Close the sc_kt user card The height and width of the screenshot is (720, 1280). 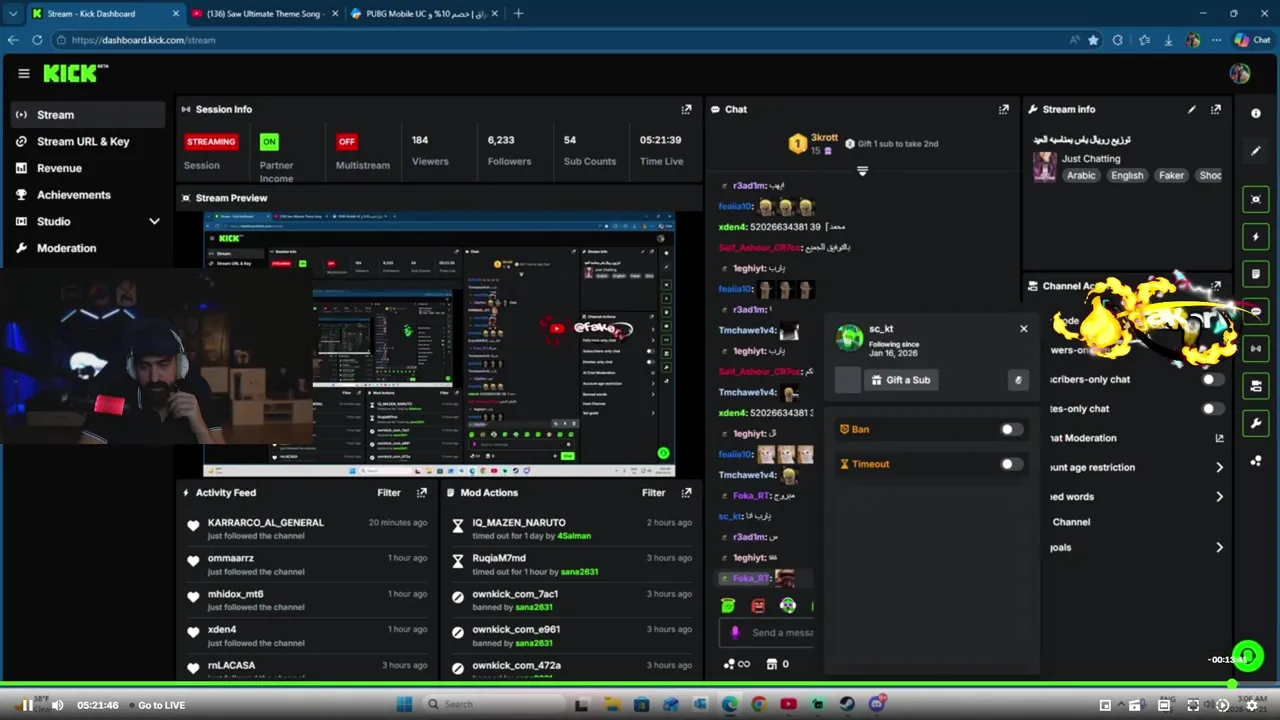(1023, 328)
